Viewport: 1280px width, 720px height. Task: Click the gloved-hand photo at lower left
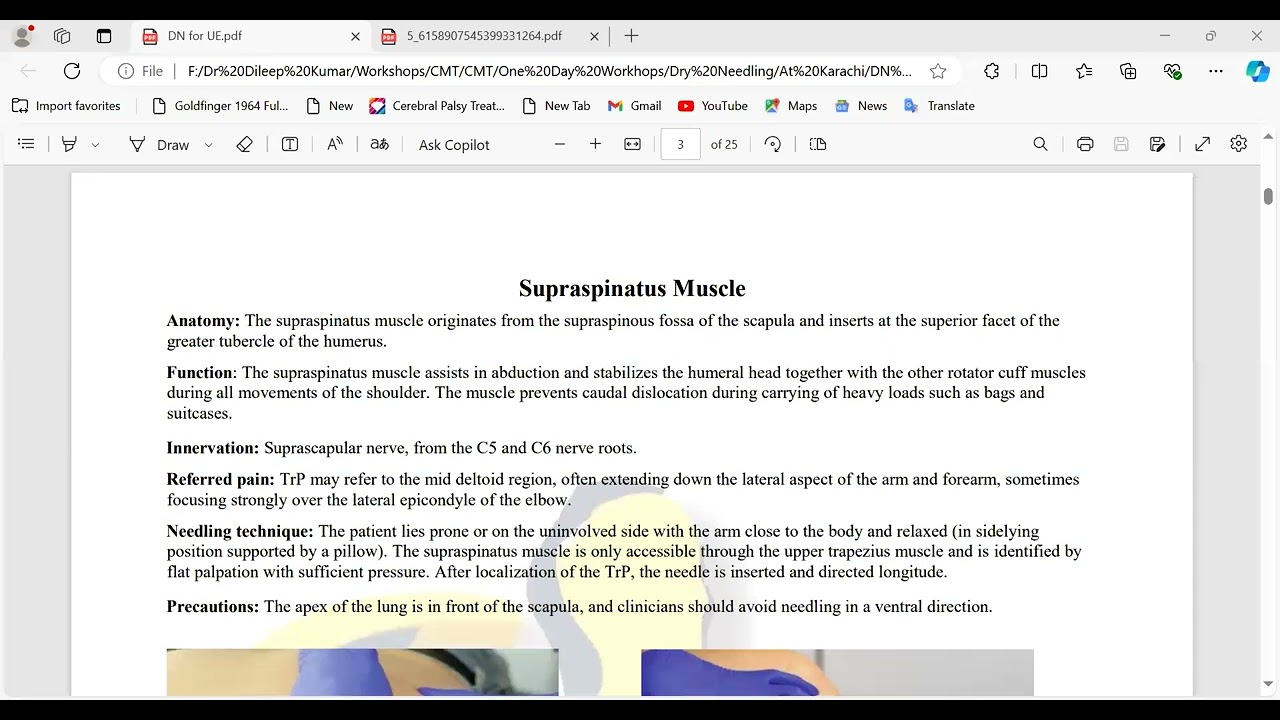pos(362,672)
